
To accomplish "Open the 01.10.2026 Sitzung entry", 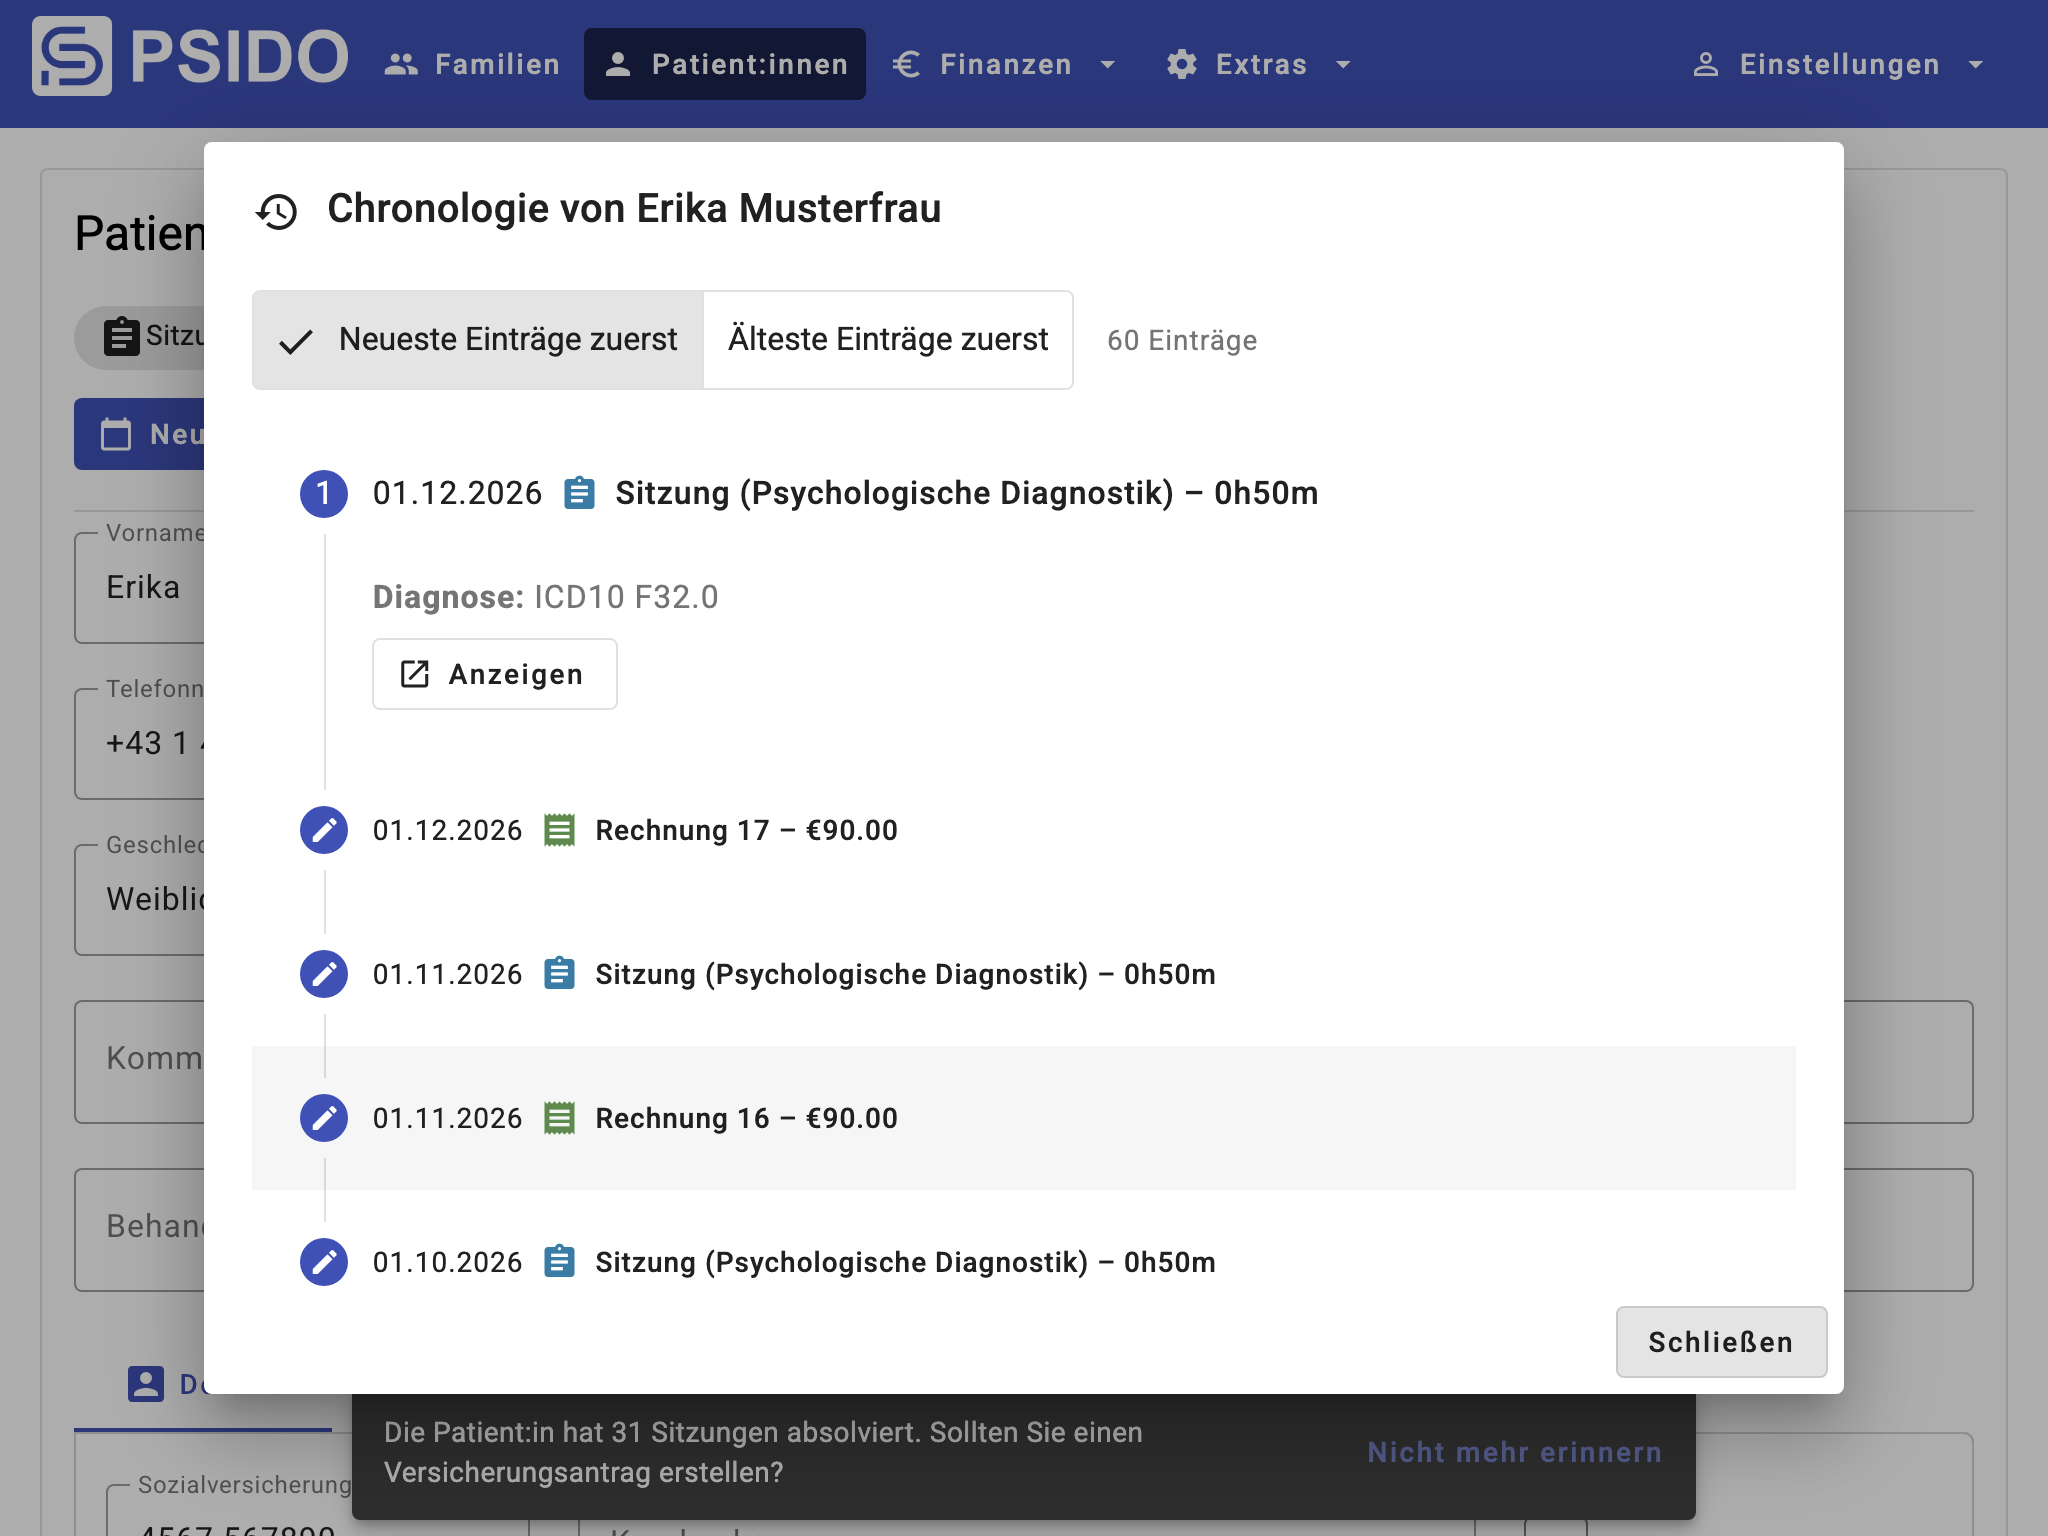I will pyautogui.click(x=905, y=1262).
